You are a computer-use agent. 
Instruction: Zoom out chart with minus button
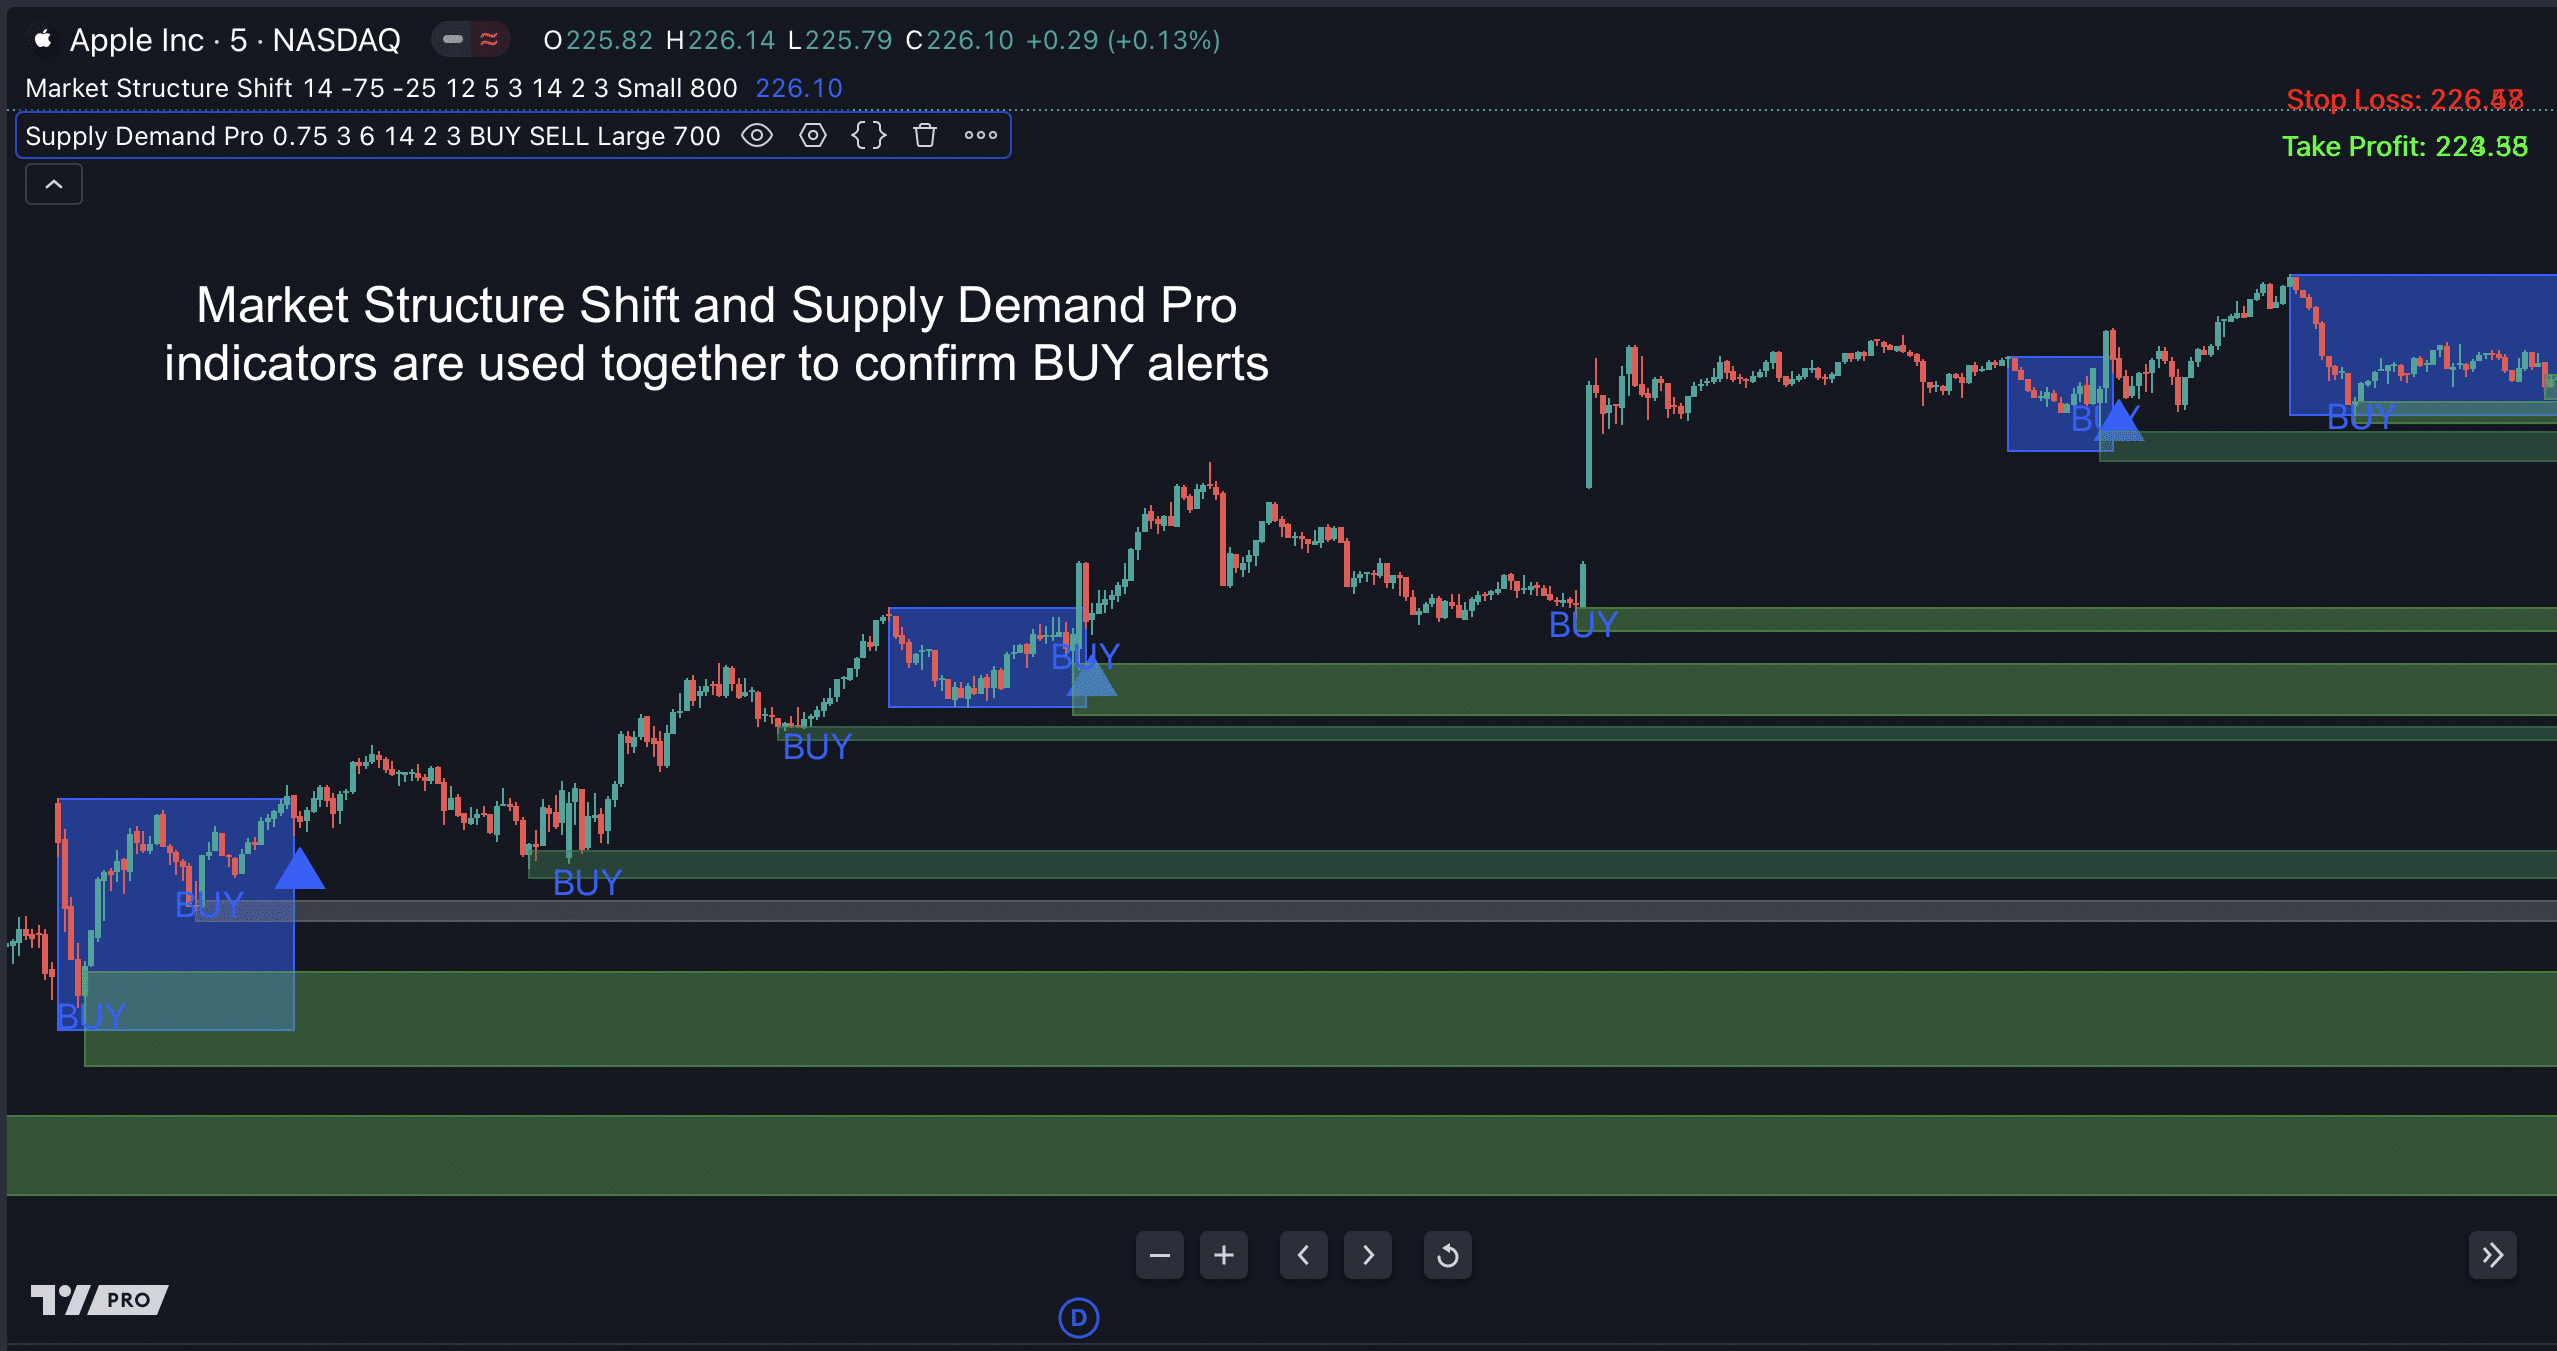coord(1160,1255)
